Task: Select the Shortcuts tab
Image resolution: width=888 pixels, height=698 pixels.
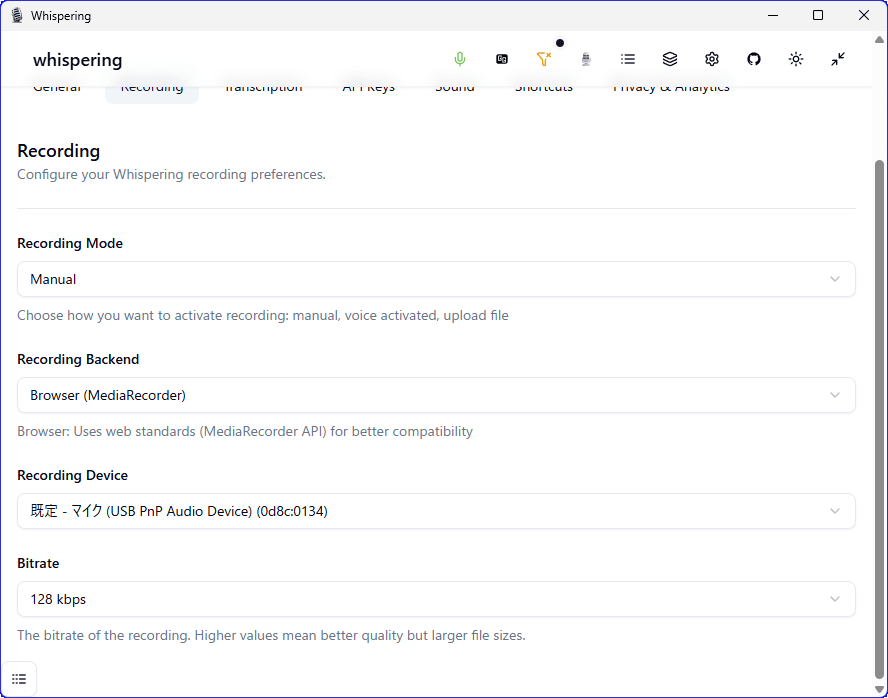Action: pyautogui.click(x=544, y=90)
